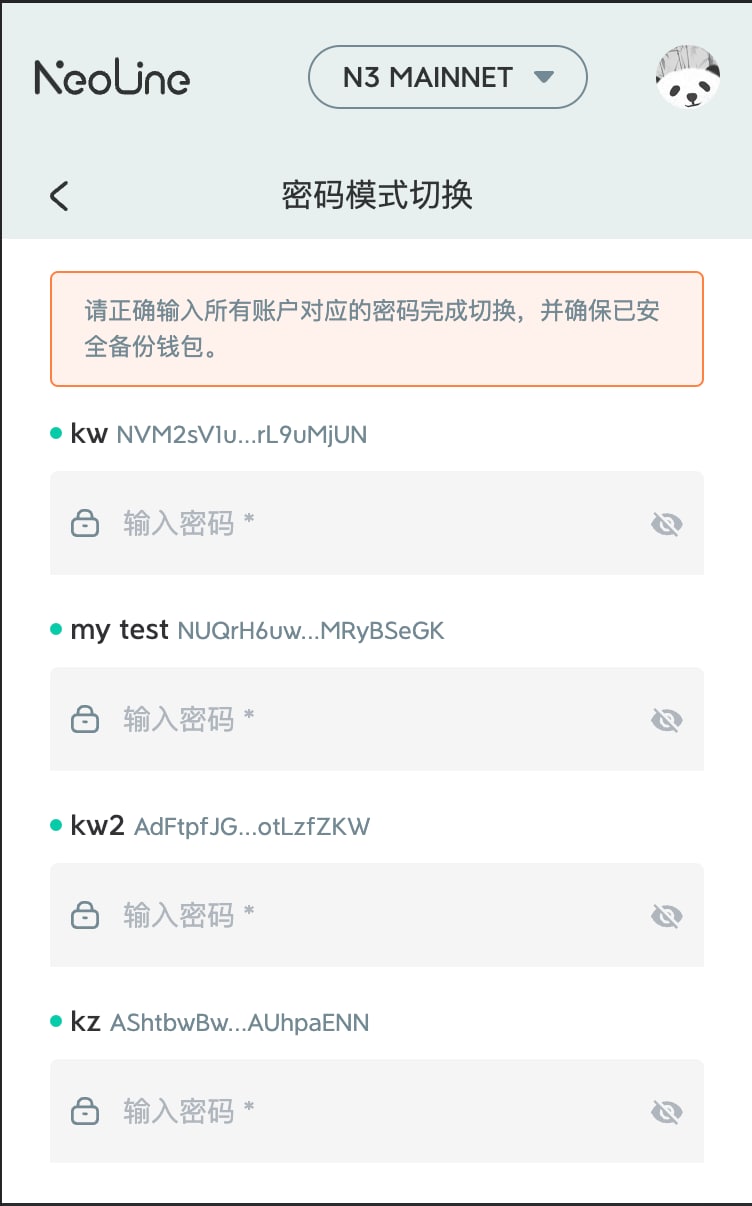Click the lock icon for kw2 account
This screenshot has height=1206, width=752.
[x=86, y=915]
